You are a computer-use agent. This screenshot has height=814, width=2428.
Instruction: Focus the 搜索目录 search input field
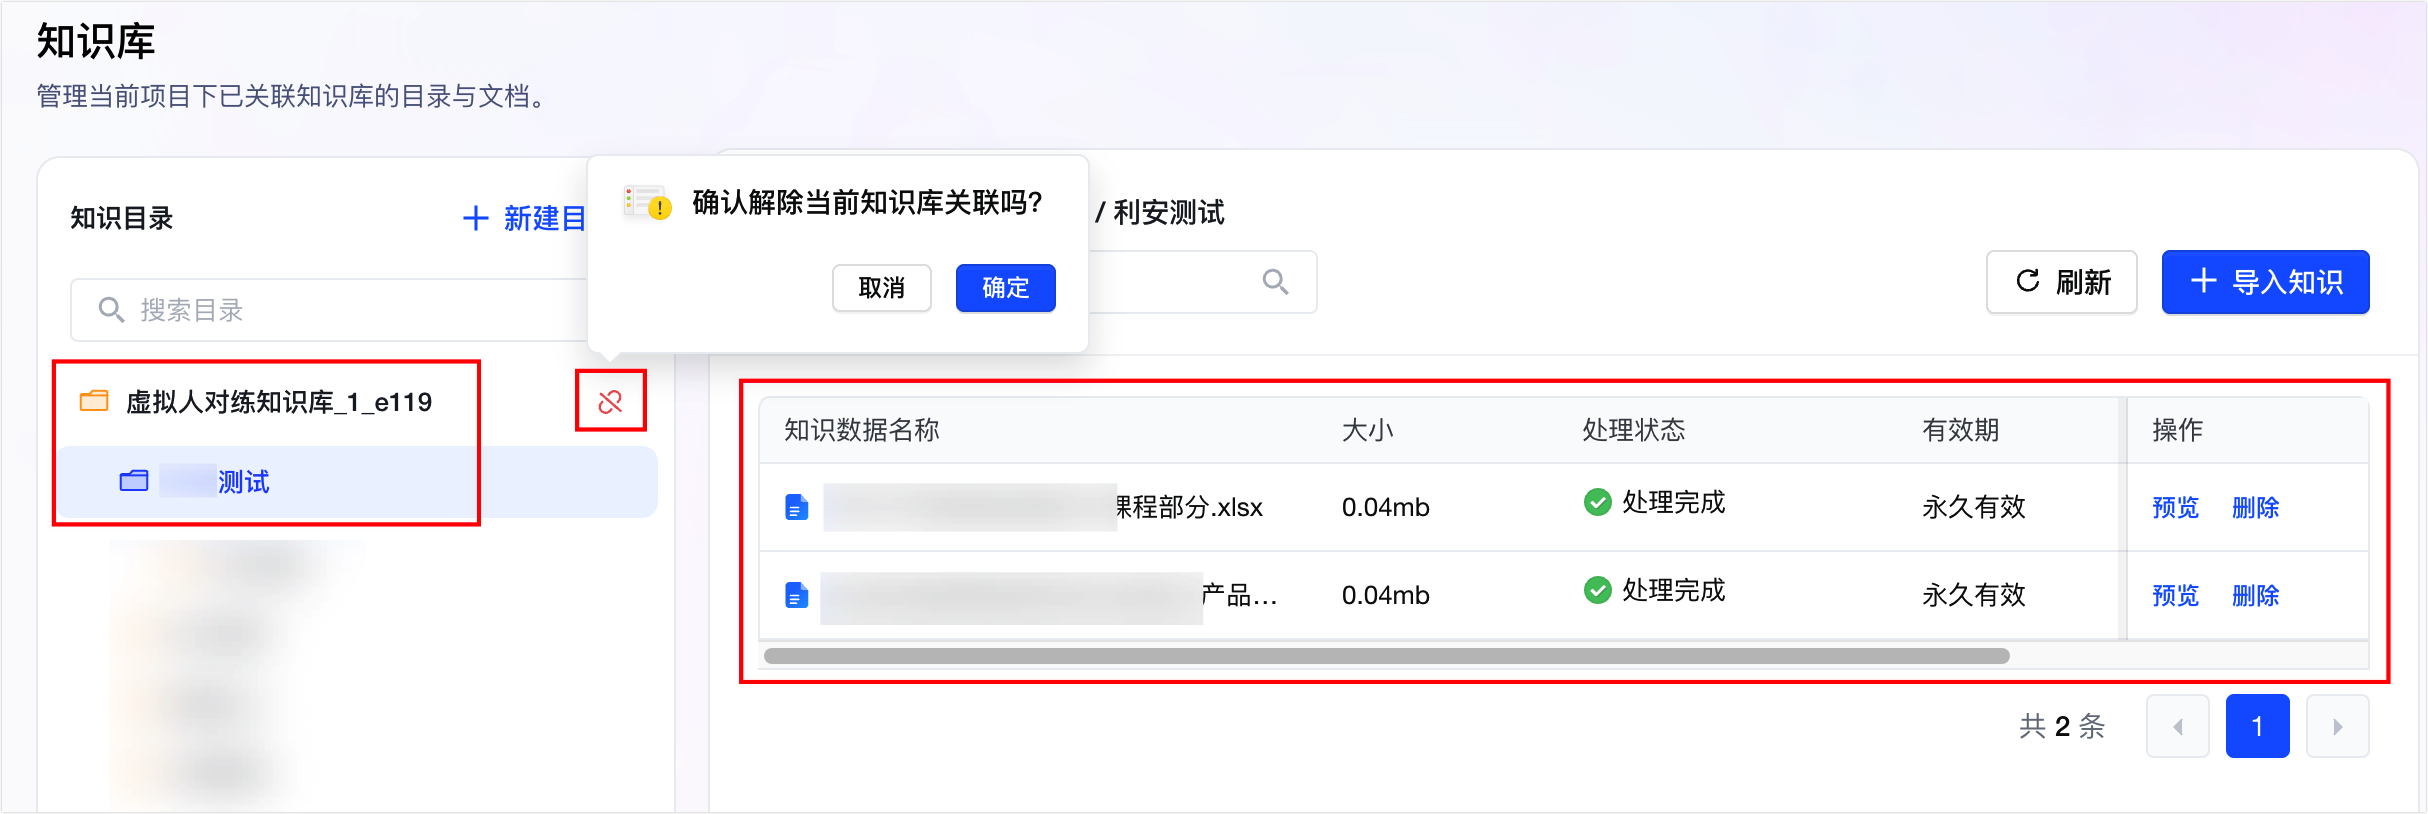(x=330, y=310)
